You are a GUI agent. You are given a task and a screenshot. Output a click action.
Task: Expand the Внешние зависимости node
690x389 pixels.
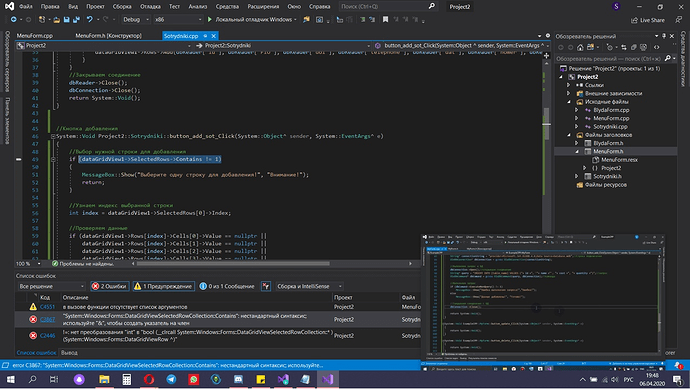tap(569, 93)
